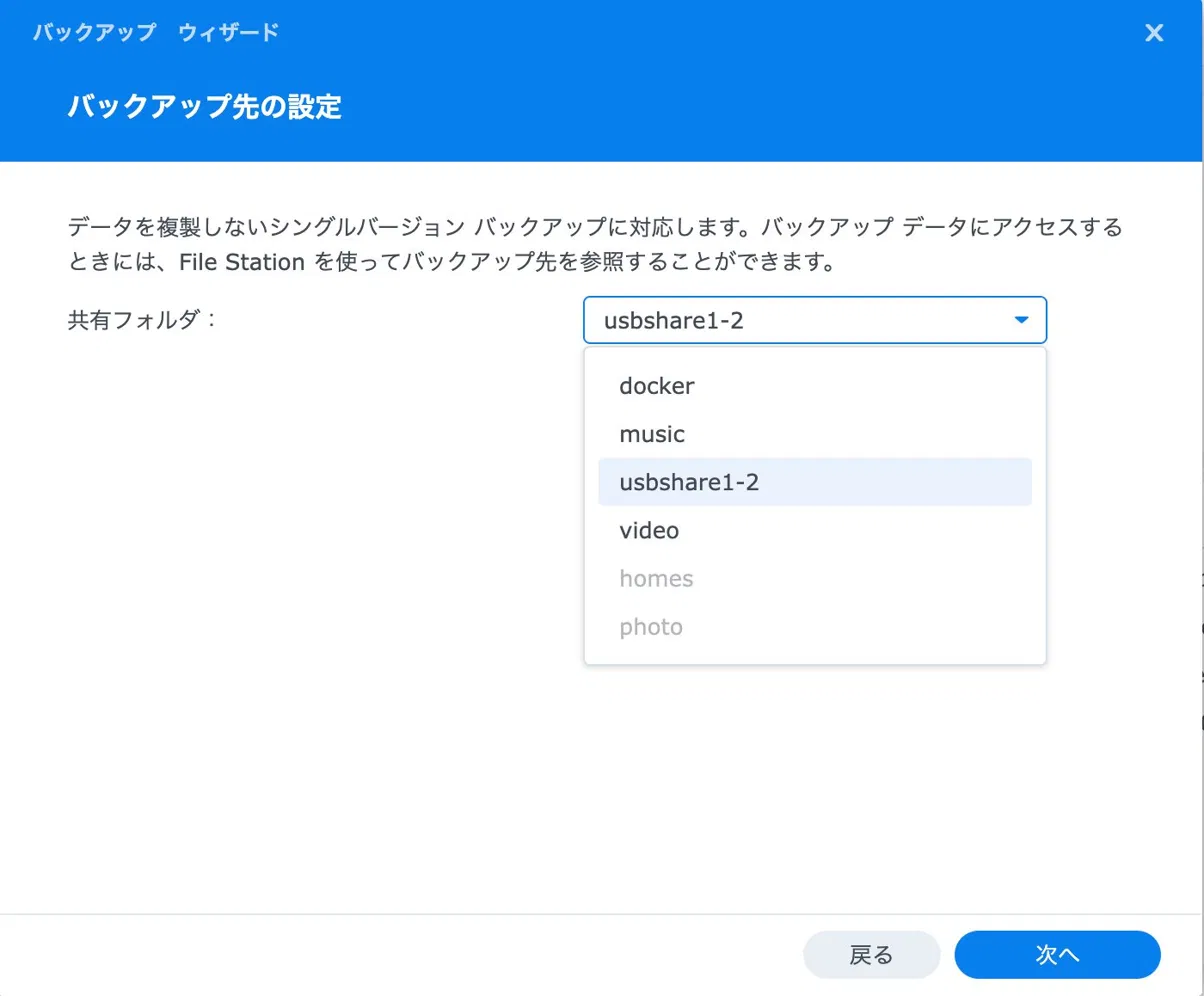Click the disabled photo entry
This screenshot has width=1204, height=996.
tap(815, 627)
